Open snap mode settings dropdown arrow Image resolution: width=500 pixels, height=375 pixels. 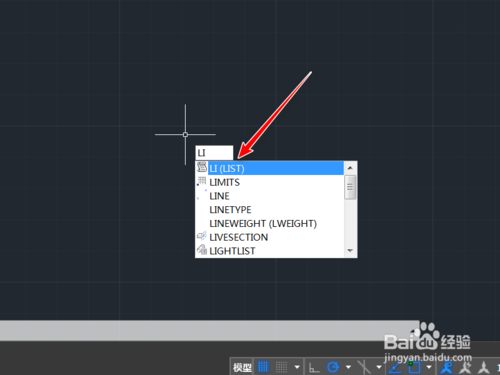tap(297, 367)
